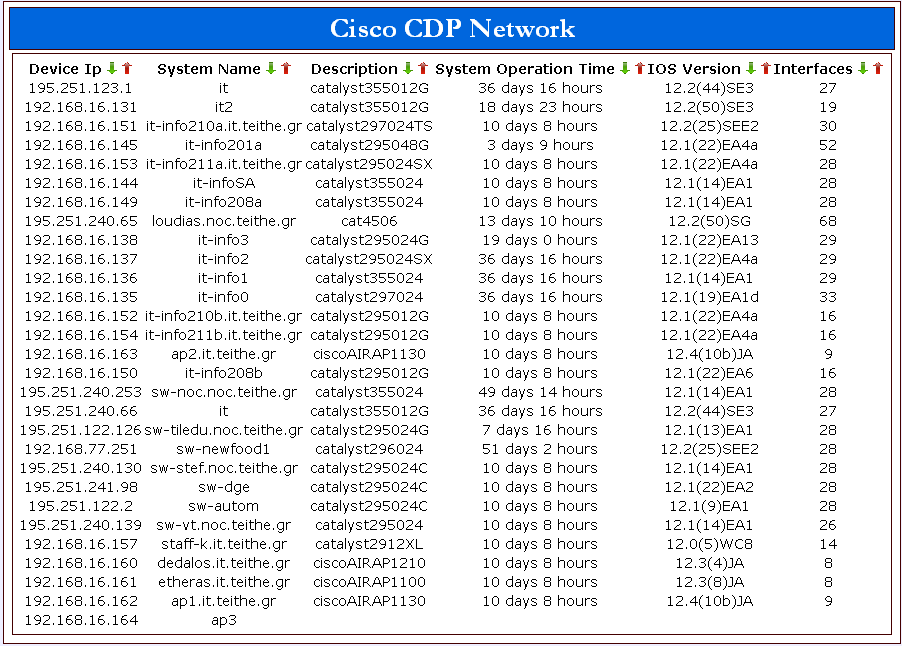
Task: Click interface count 68
Action: click(x=828, y=221)
